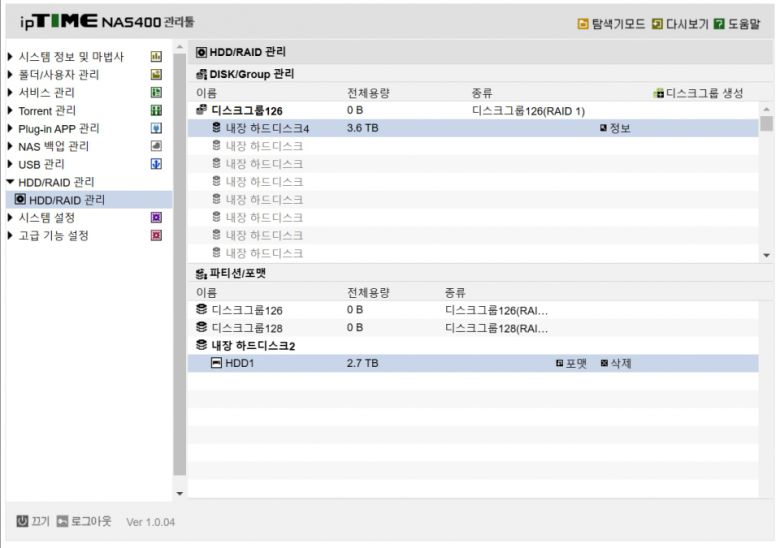Click the 서비스 관리 green icon
The height and width of the screenshot is (548, 780).
click(156, 92)
